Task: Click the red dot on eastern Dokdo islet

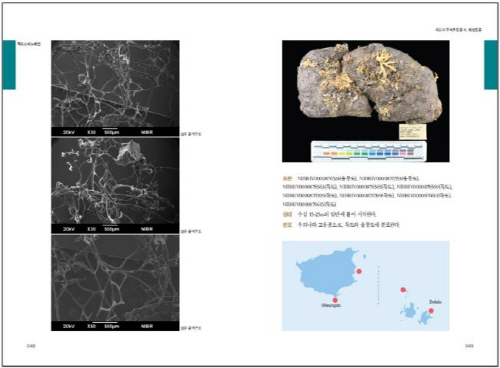Action: click(431, 311)
